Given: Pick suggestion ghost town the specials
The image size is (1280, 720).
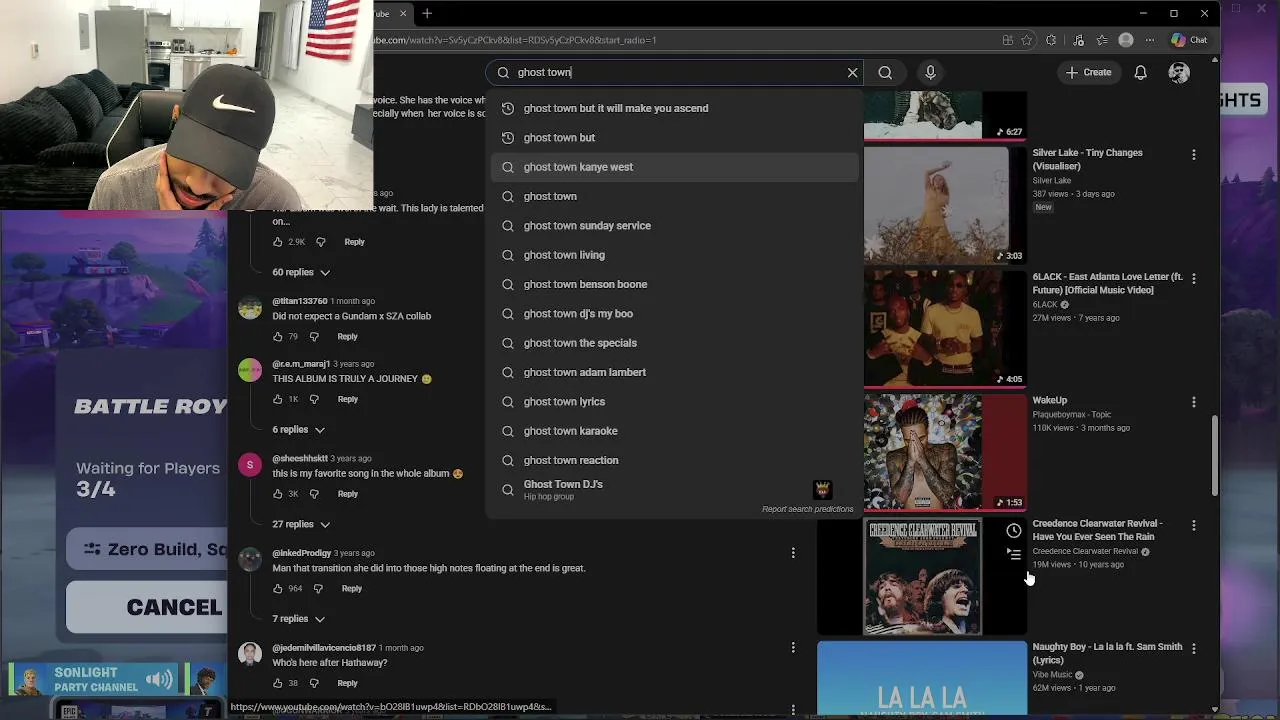Looking at the screenshot, I should click(x=675, y=343).
